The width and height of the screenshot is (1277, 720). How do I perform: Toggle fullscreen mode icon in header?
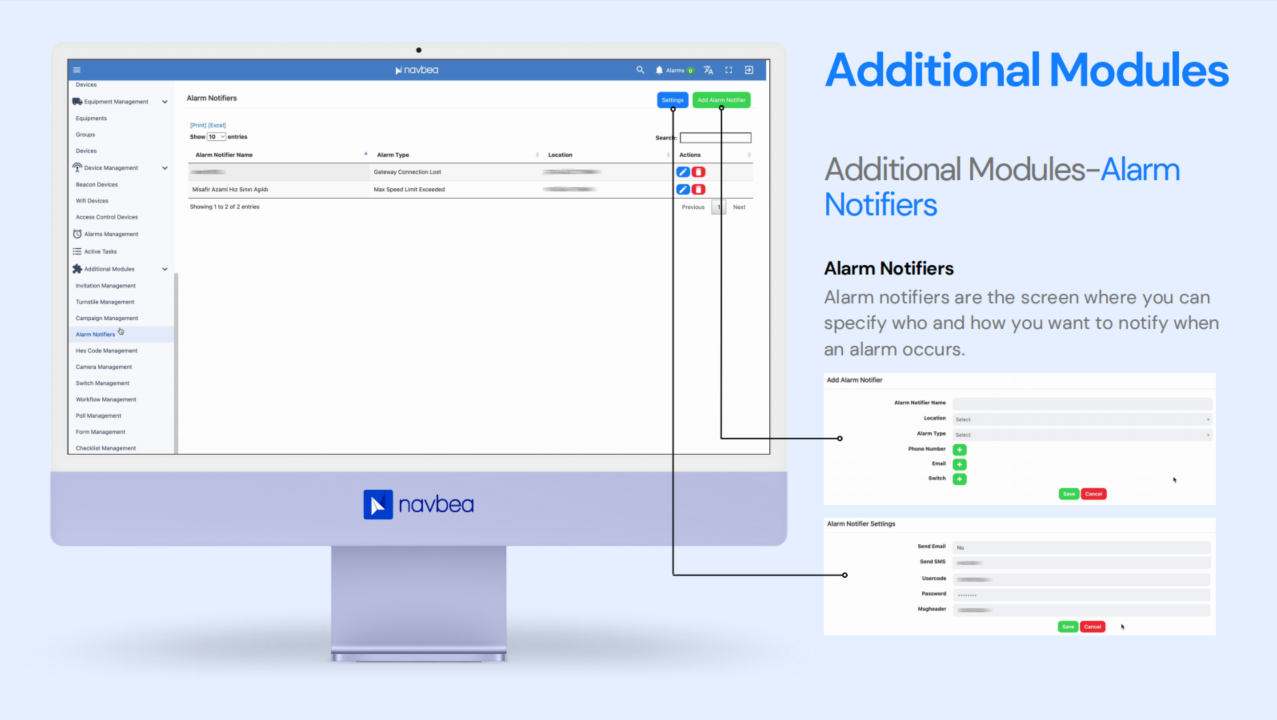[x=729, y=70]
